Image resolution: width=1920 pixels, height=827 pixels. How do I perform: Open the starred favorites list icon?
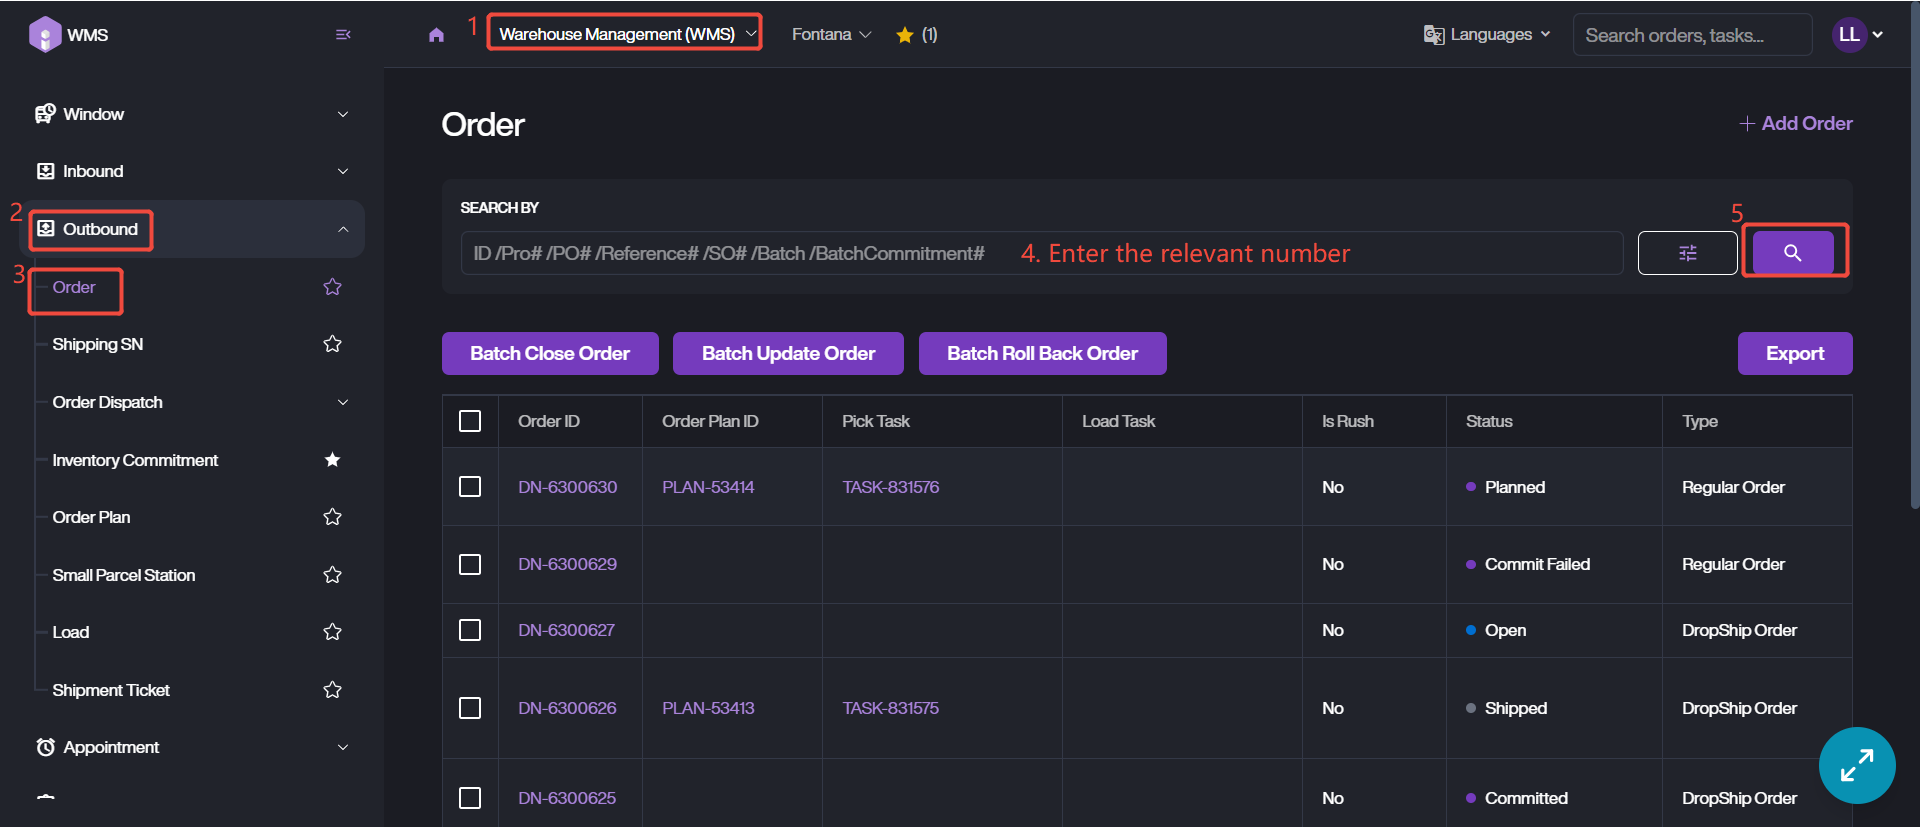905,35
